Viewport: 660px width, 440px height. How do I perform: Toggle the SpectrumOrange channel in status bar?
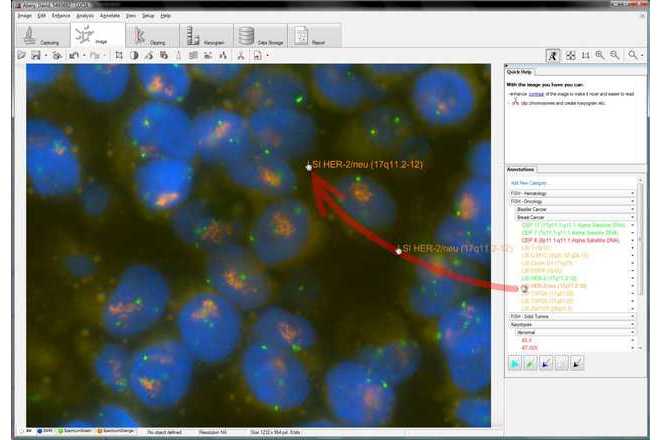coord(116,432)
